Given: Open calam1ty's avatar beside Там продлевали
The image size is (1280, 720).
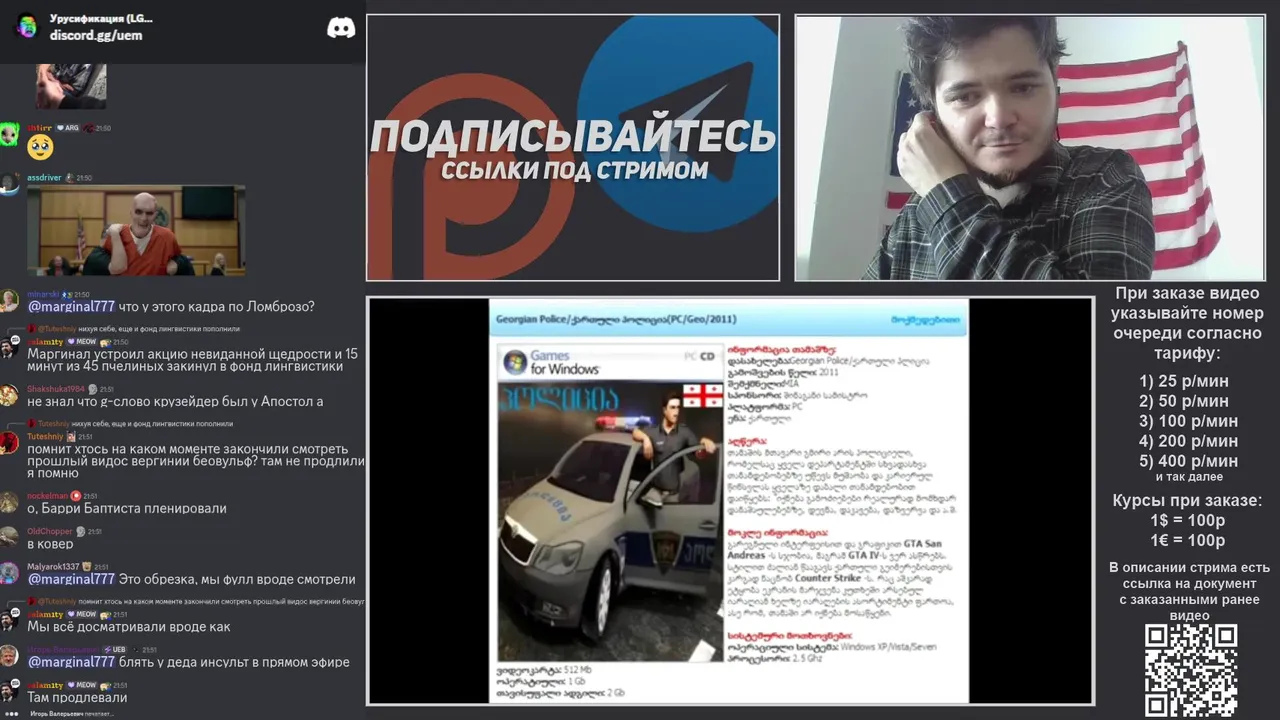Looking at the screenshot, I should 9,691.
